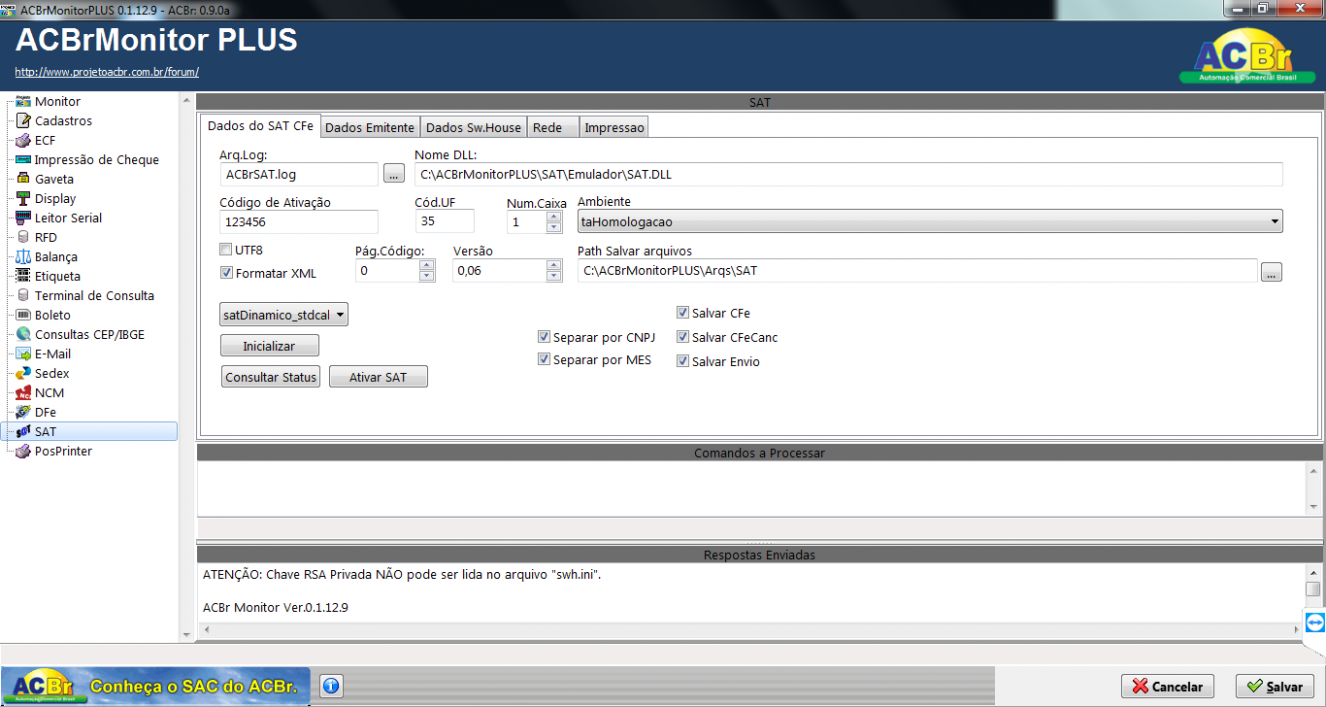This screenshot has height=707, width=1326.
Task: Toggle Separar por CNPJ checkbox
Action: [544, 337]
